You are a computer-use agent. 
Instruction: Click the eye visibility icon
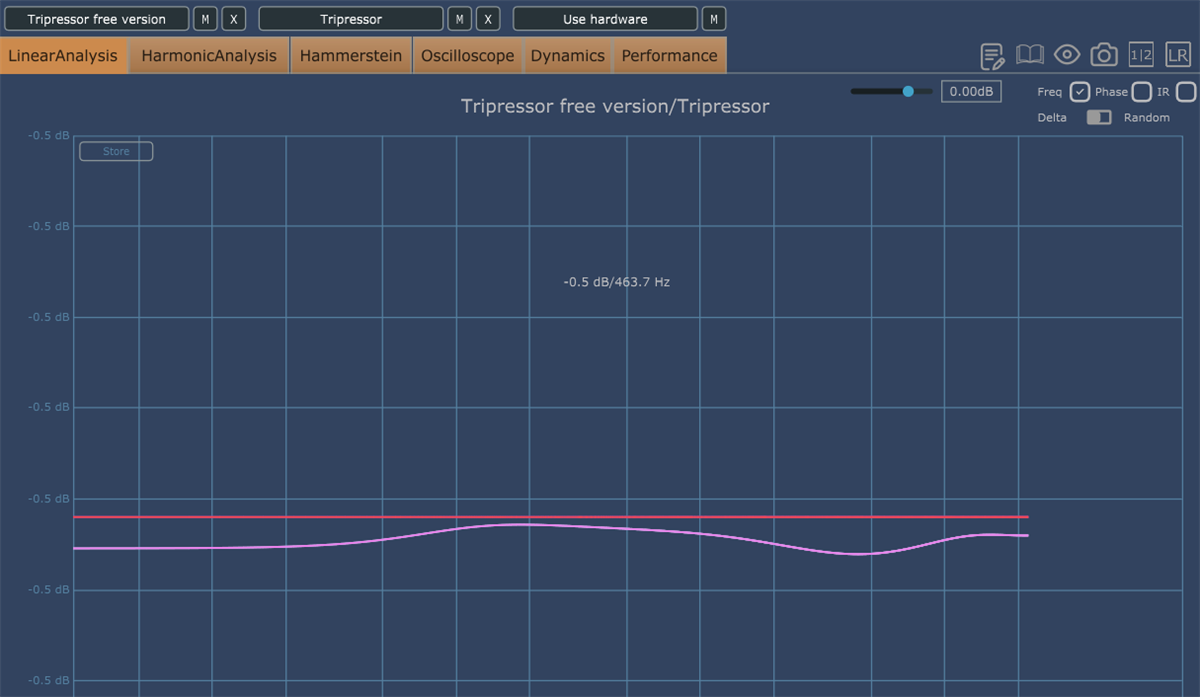point(1067,55)
